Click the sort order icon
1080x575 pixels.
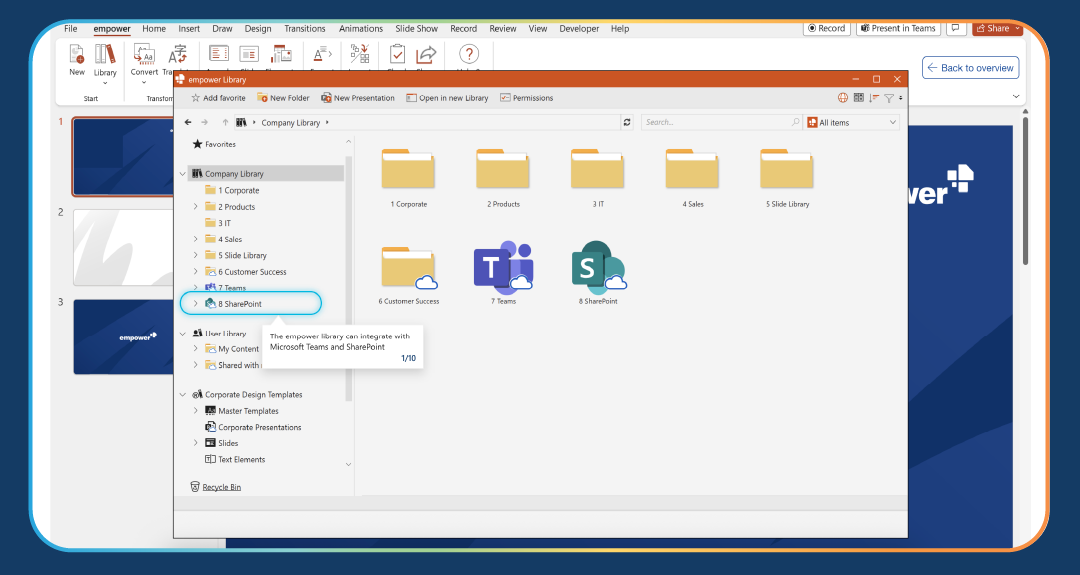[x=873, y=98]
